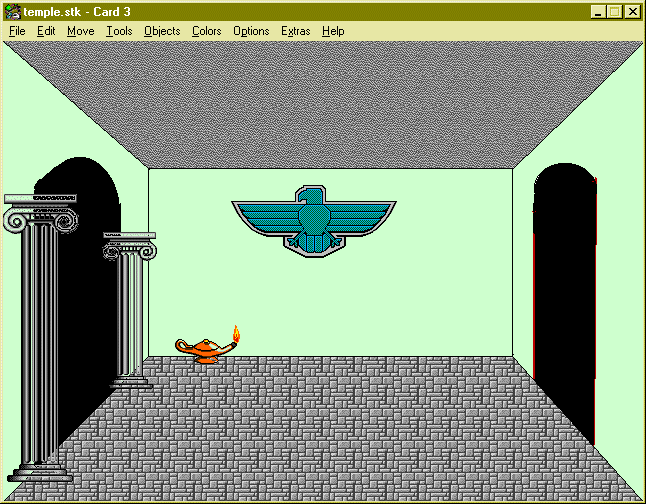Open the File menu
Image resolution: width=646 pixels, height=504 pixels.
(17, 31)
